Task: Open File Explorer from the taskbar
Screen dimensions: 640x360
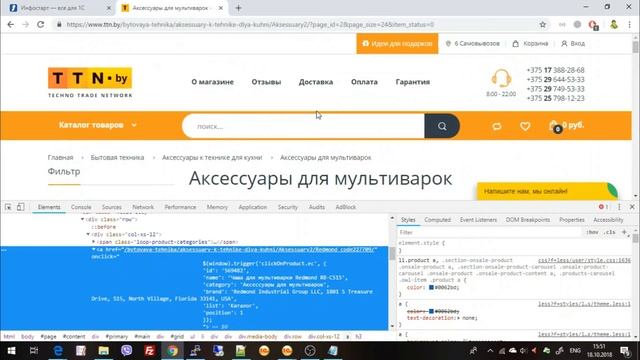Action: 104,351
